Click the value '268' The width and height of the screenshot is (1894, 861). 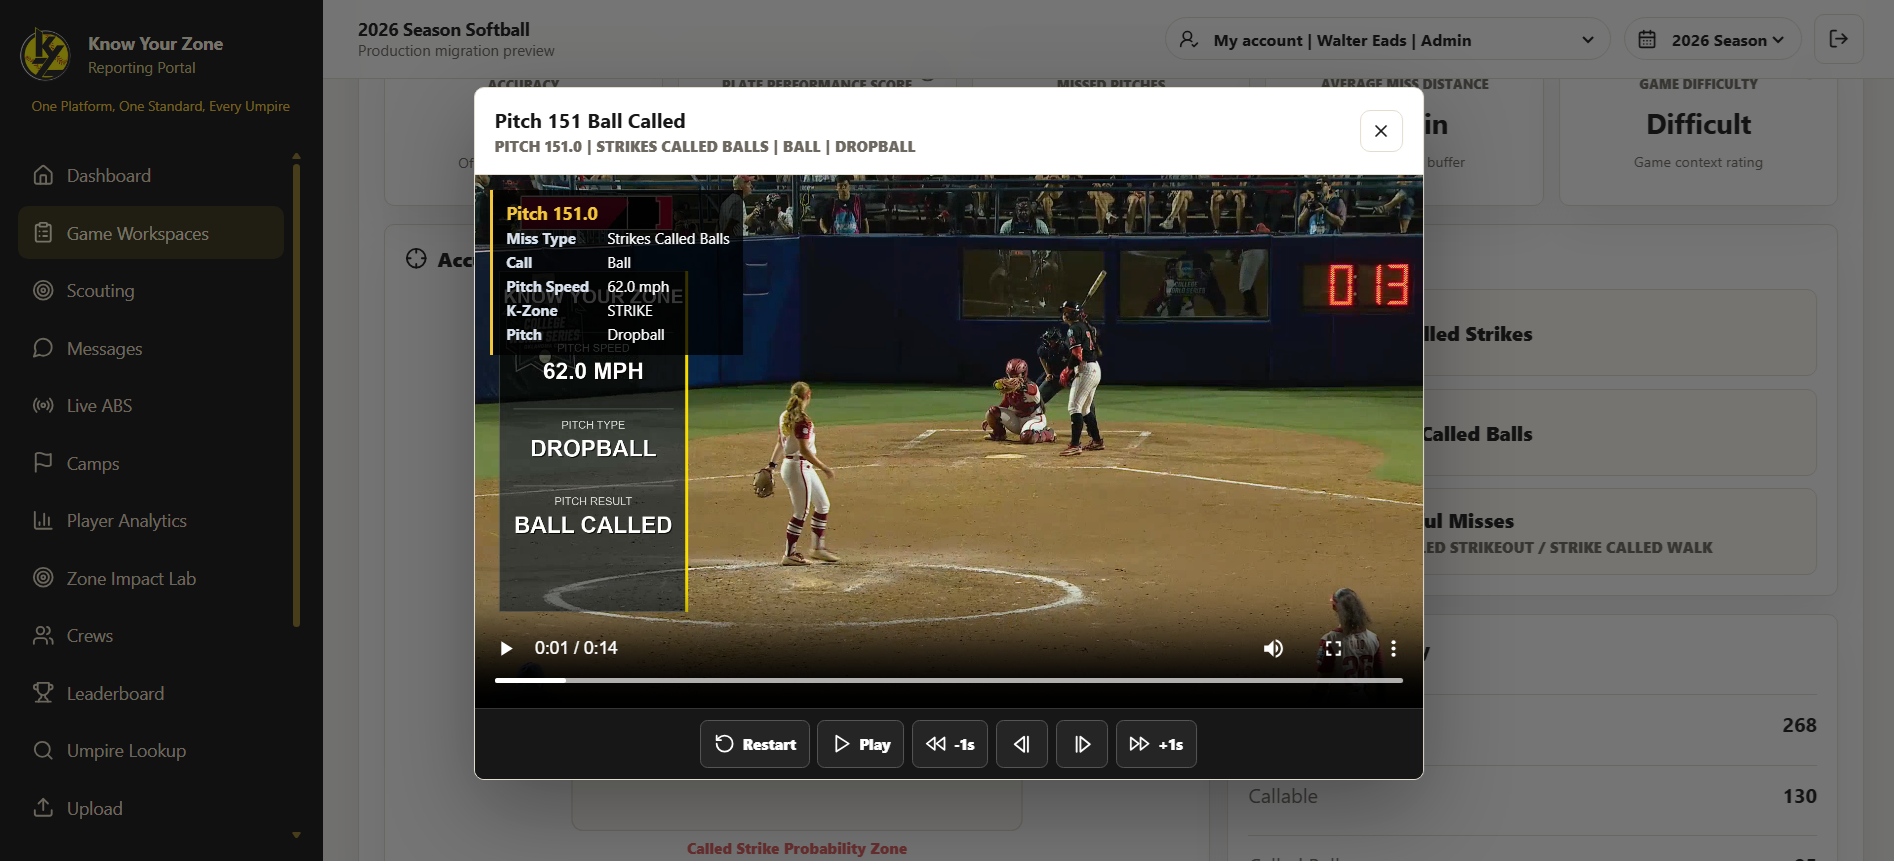click(1799, 725)
